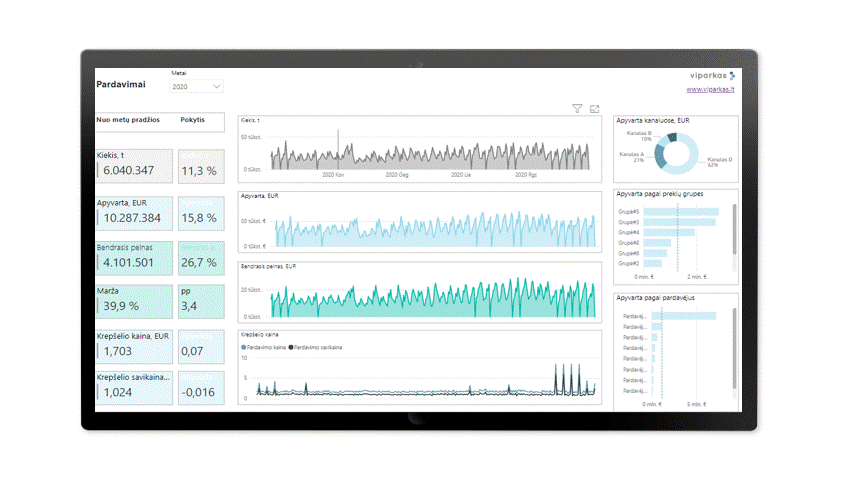The height and width of the screenshot is (480, 853).
Task: Click the Pokytis column header
Action: [193, 120]
